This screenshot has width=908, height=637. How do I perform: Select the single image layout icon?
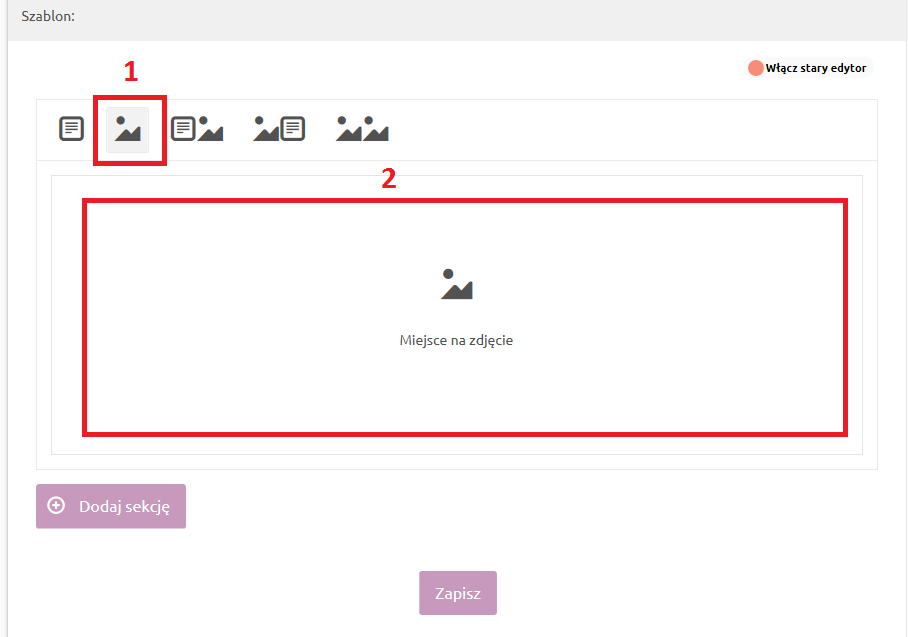point(128,129)
